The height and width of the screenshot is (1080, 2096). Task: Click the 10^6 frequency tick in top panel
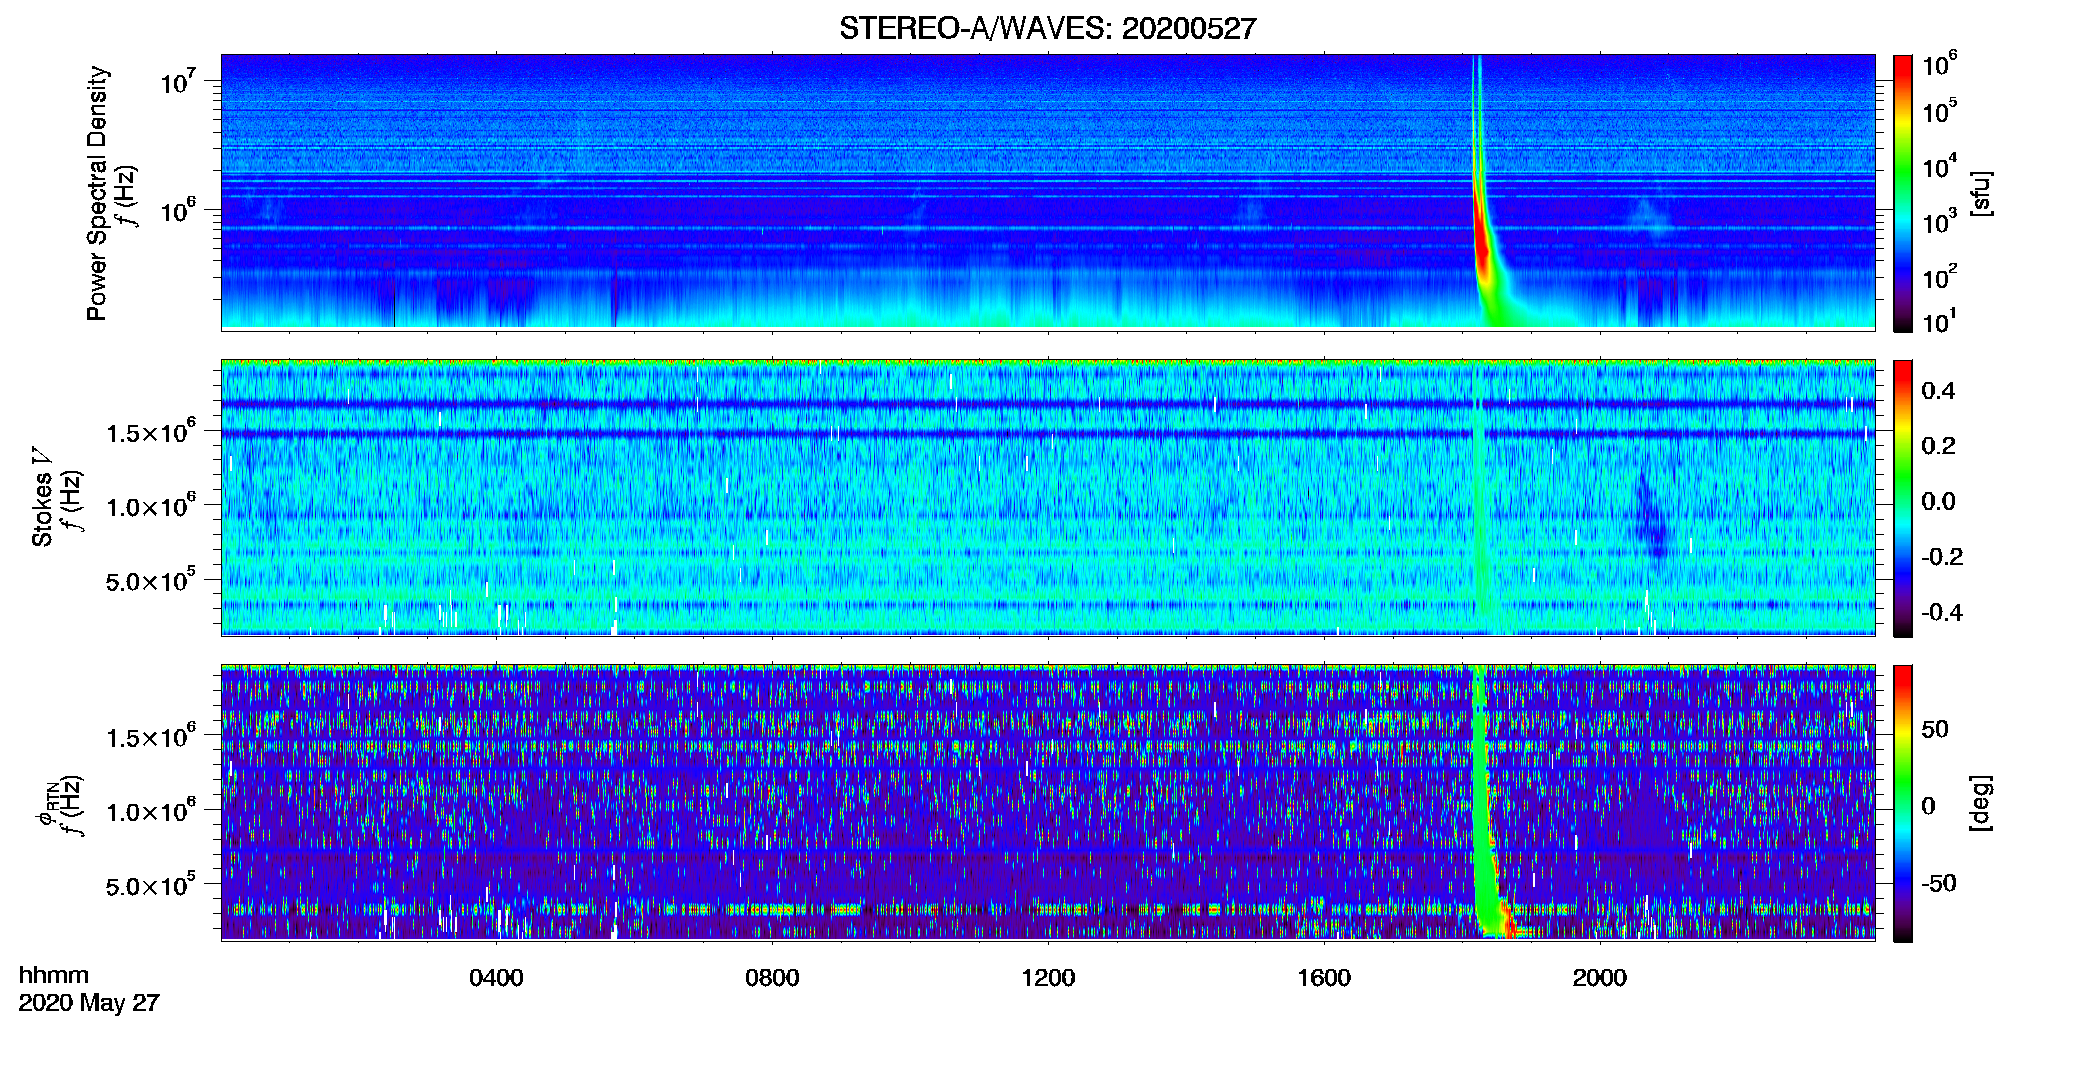[x=179, y=210]
